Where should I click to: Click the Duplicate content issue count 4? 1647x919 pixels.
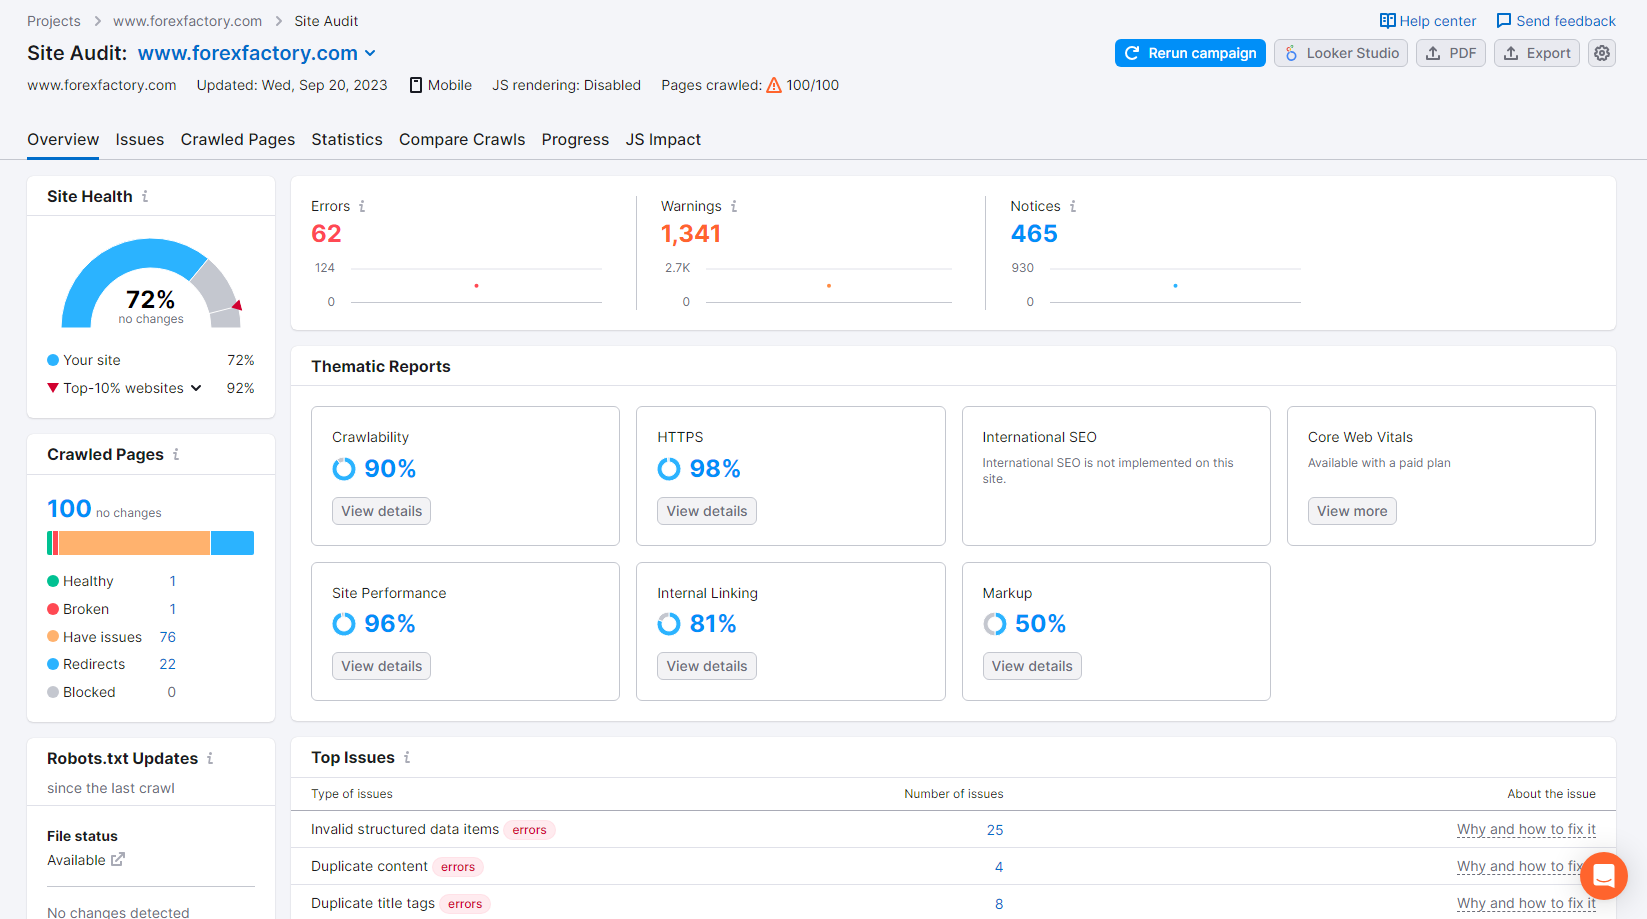click(x=999, y=867)
